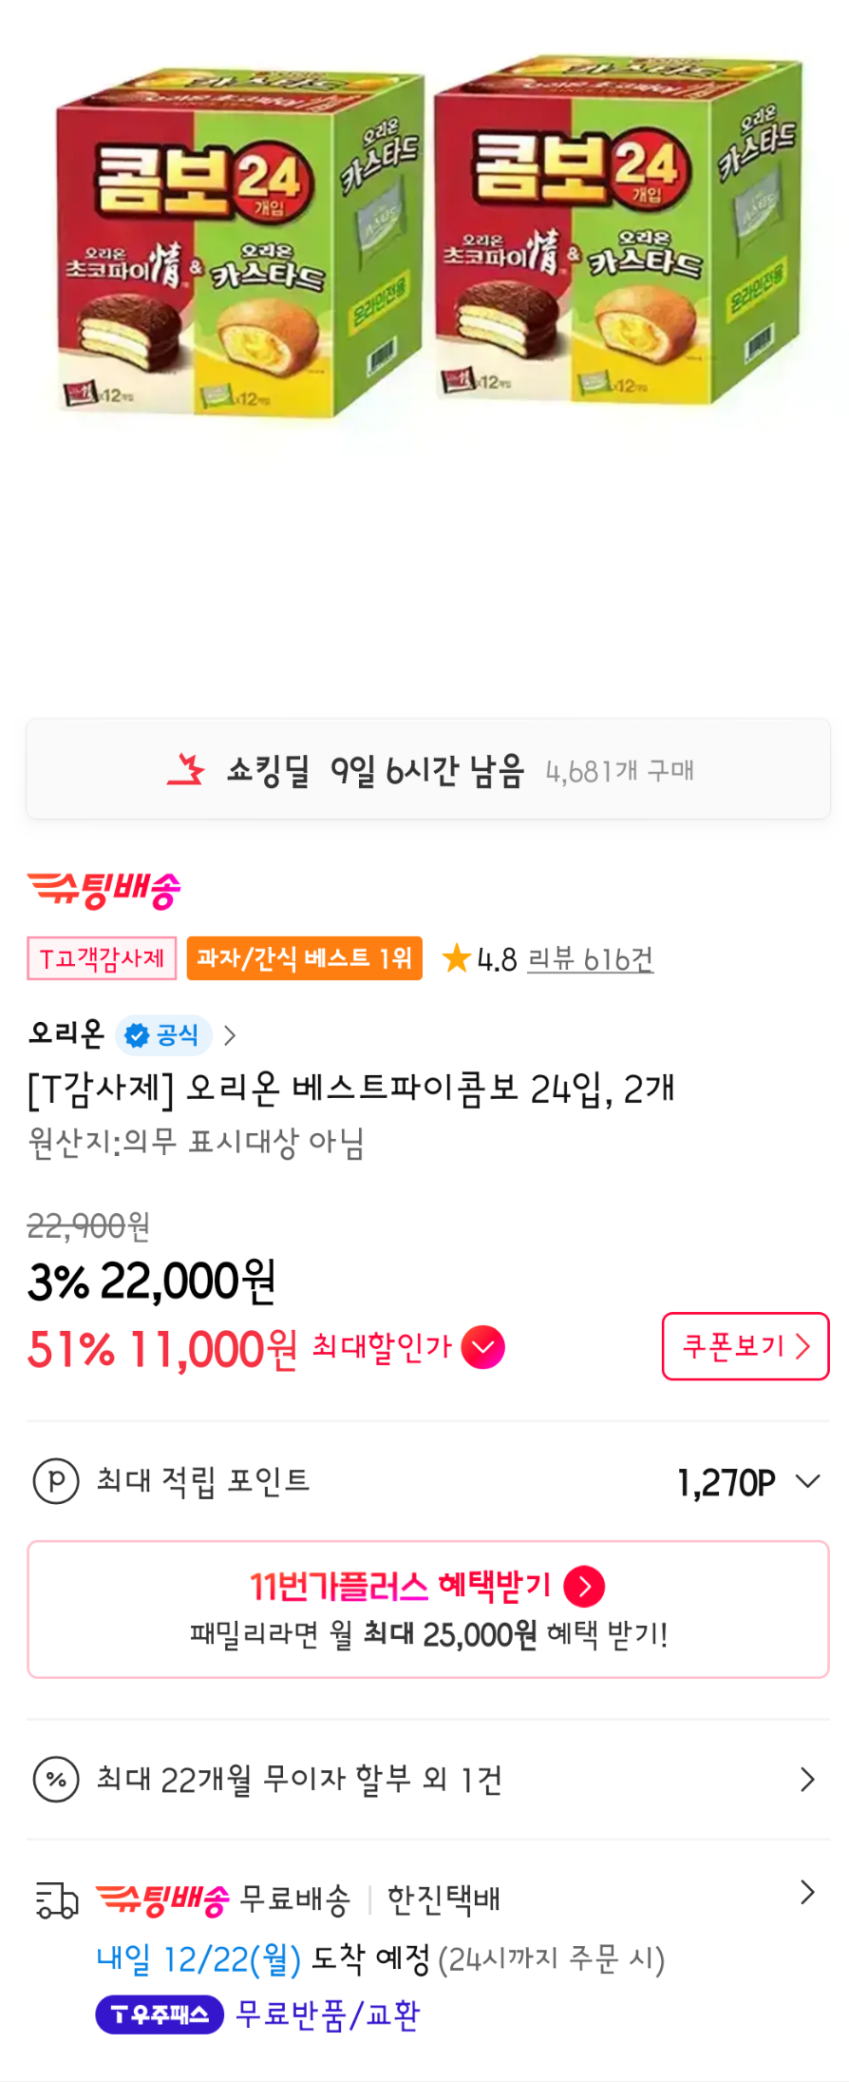The image size is (849, 2082).
Task: Tap the red 슈팅배송 logo under the deal banner
Action: (x=104, y=889)
